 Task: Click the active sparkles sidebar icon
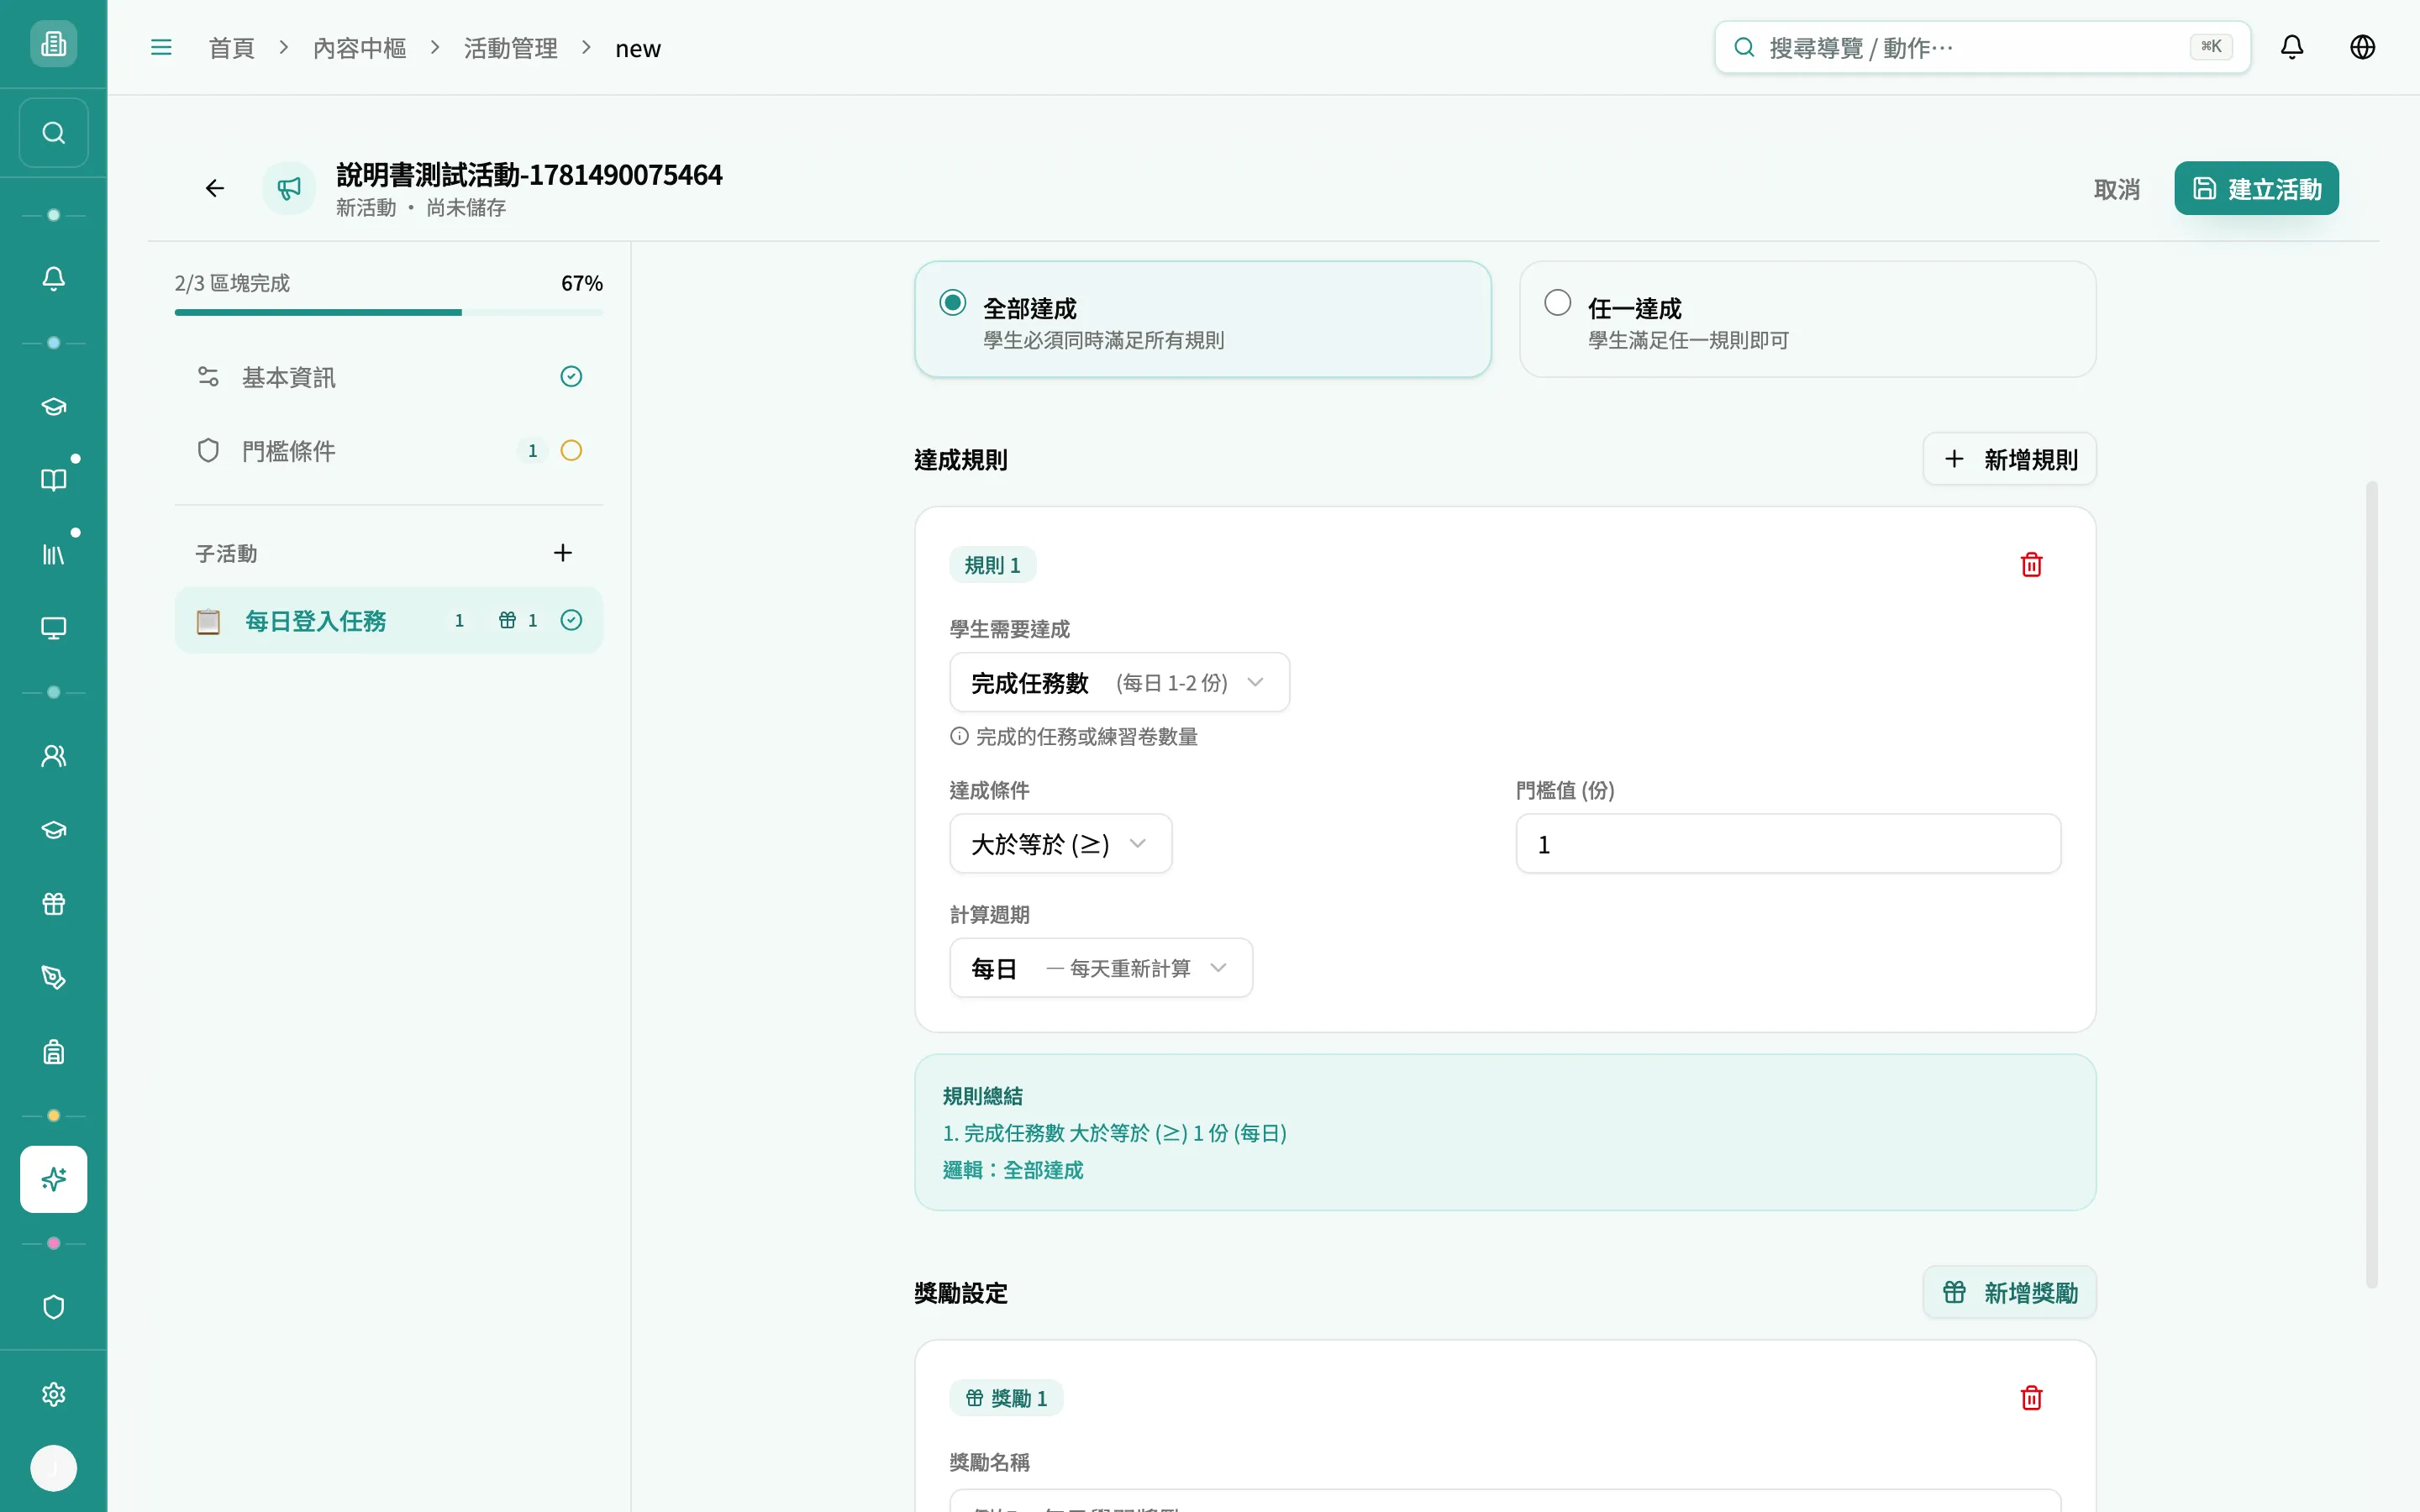[x=54, y=1180]
